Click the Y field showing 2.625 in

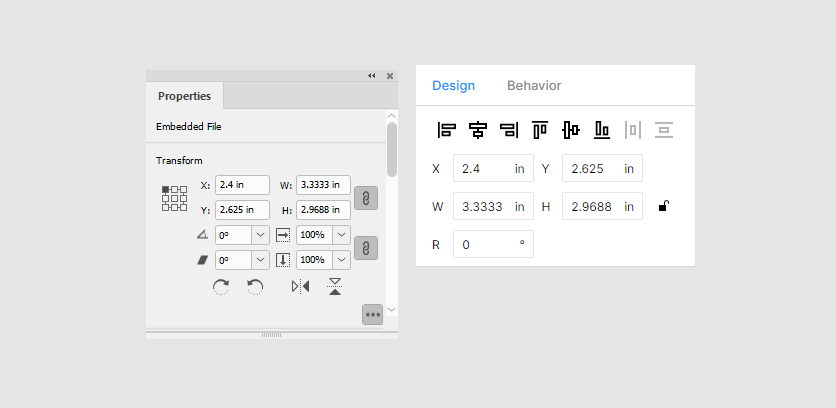[x=243, y=210]
